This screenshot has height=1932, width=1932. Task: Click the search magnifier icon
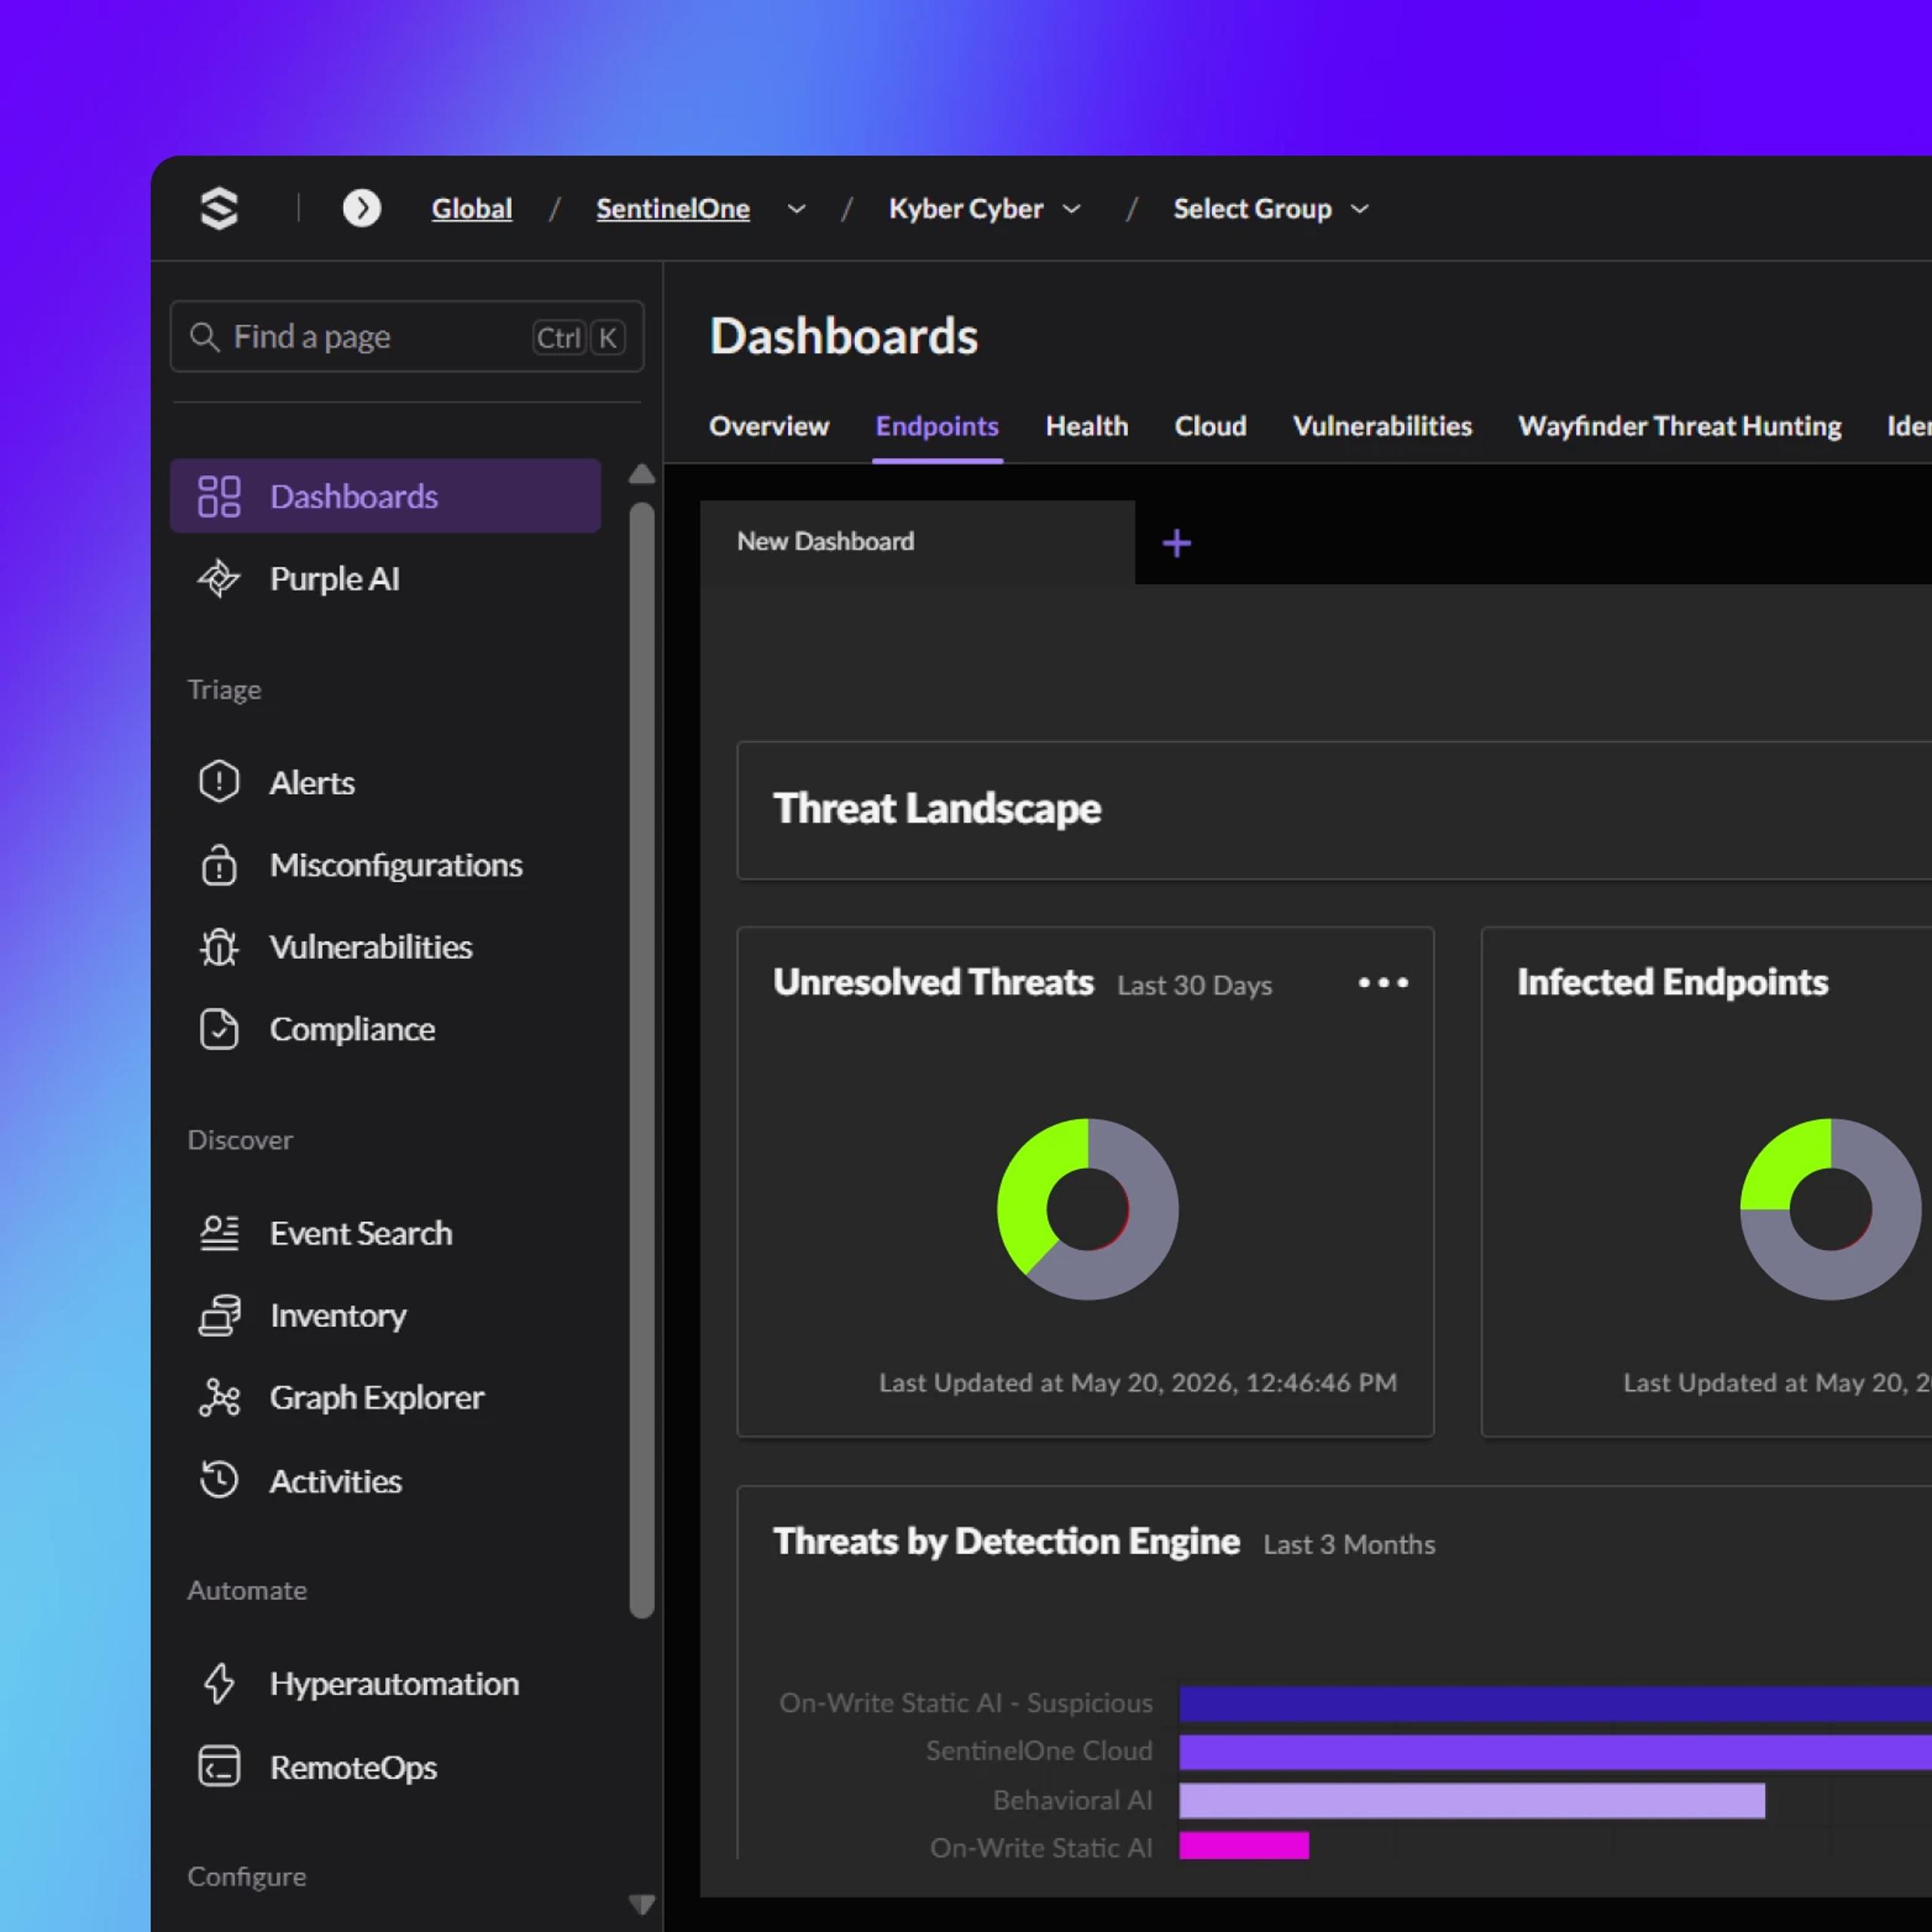tap(204, 337)
